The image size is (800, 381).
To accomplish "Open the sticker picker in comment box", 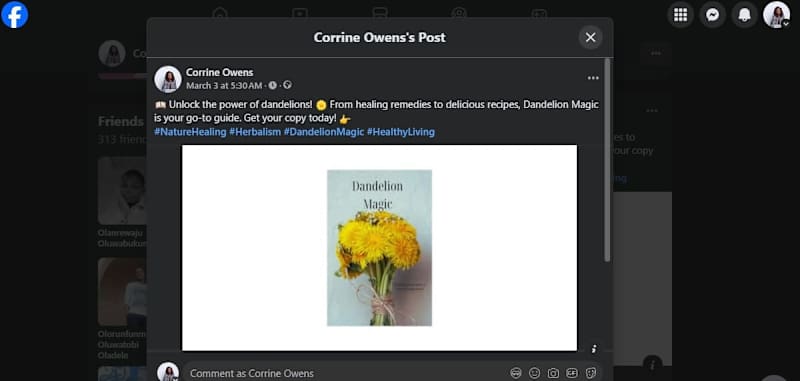I will (x=591, y=373).
